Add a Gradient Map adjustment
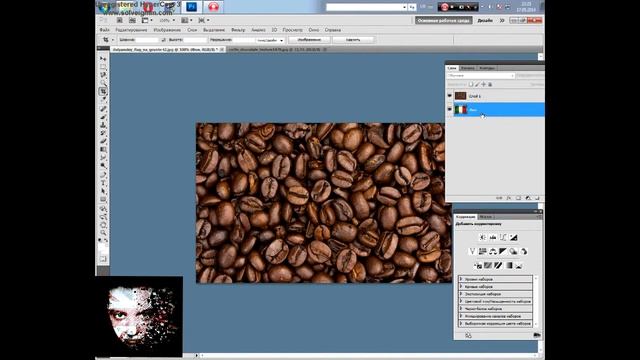The height and width of the screenshot is (360, 640). (x=509, y=265)
